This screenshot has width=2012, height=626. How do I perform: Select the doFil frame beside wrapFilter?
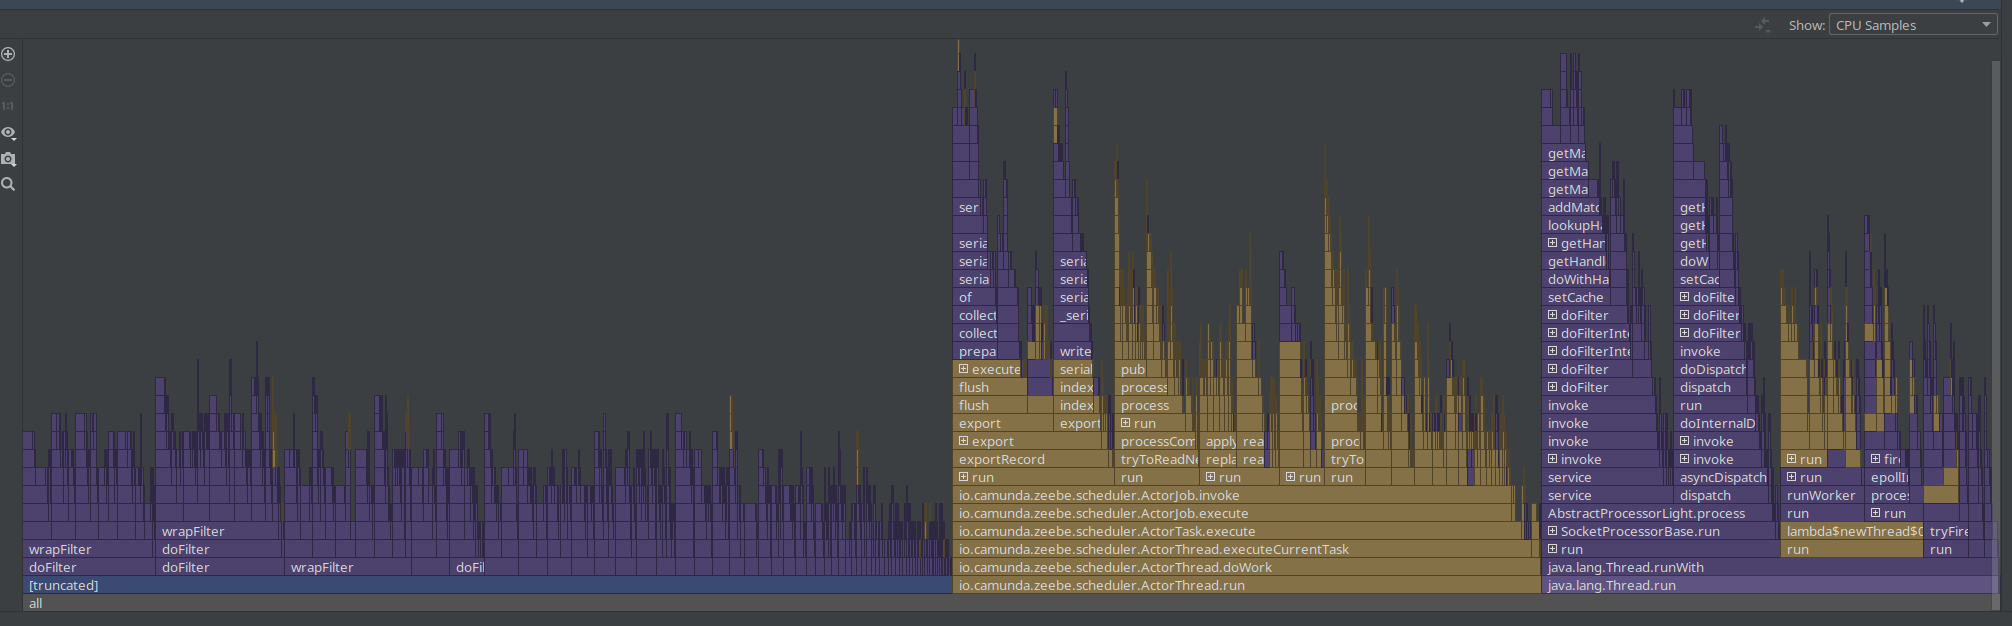469,567
